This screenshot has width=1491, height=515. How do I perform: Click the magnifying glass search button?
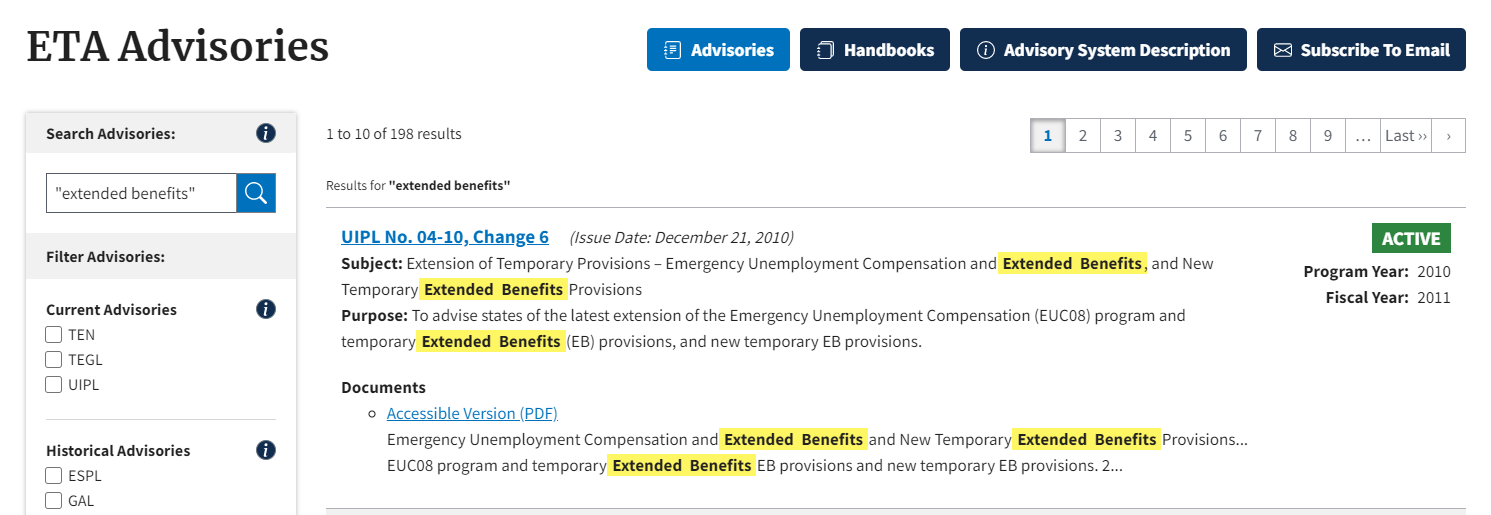click(x=256, y=193)
